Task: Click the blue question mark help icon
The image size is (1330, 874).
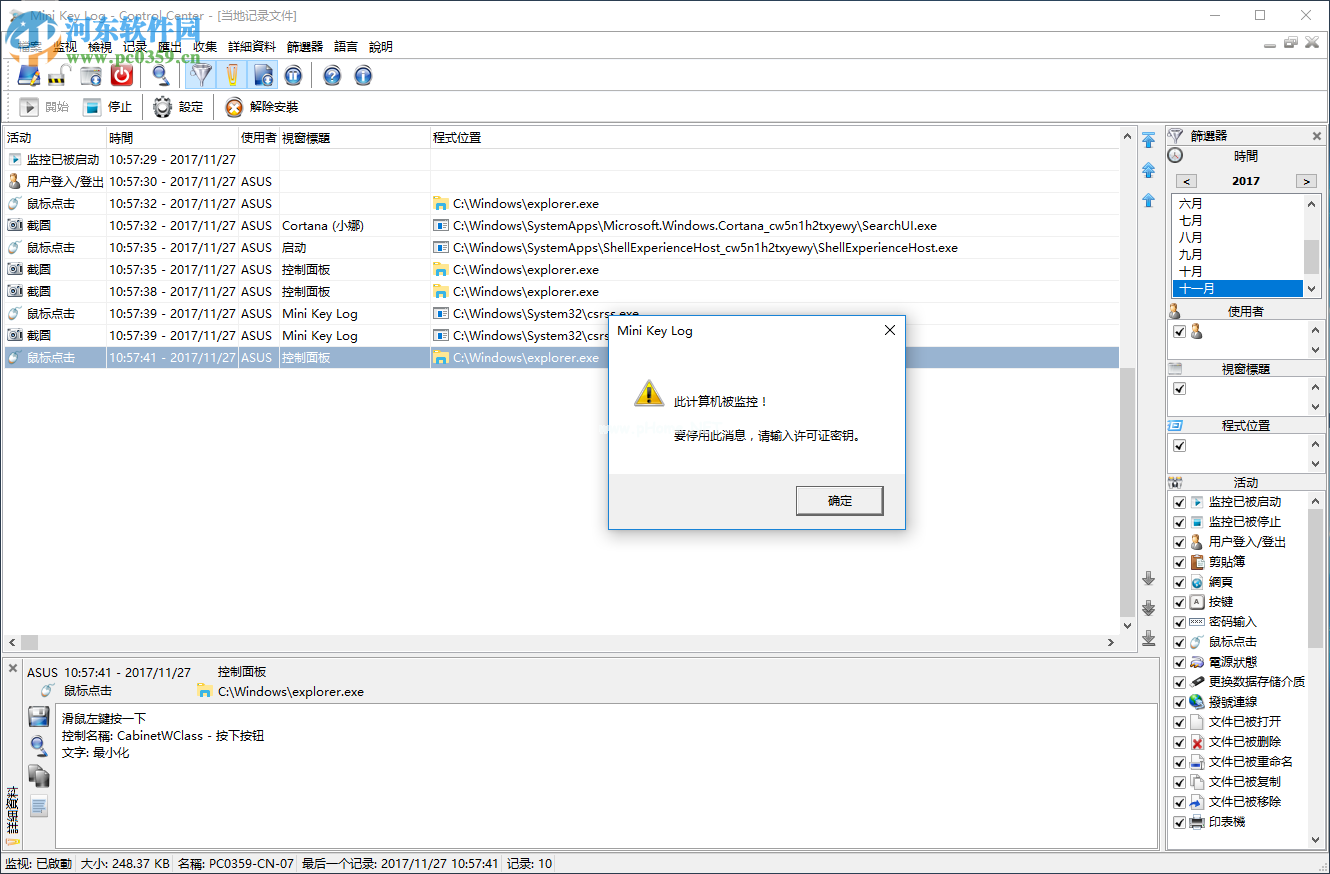Action: 332,75
